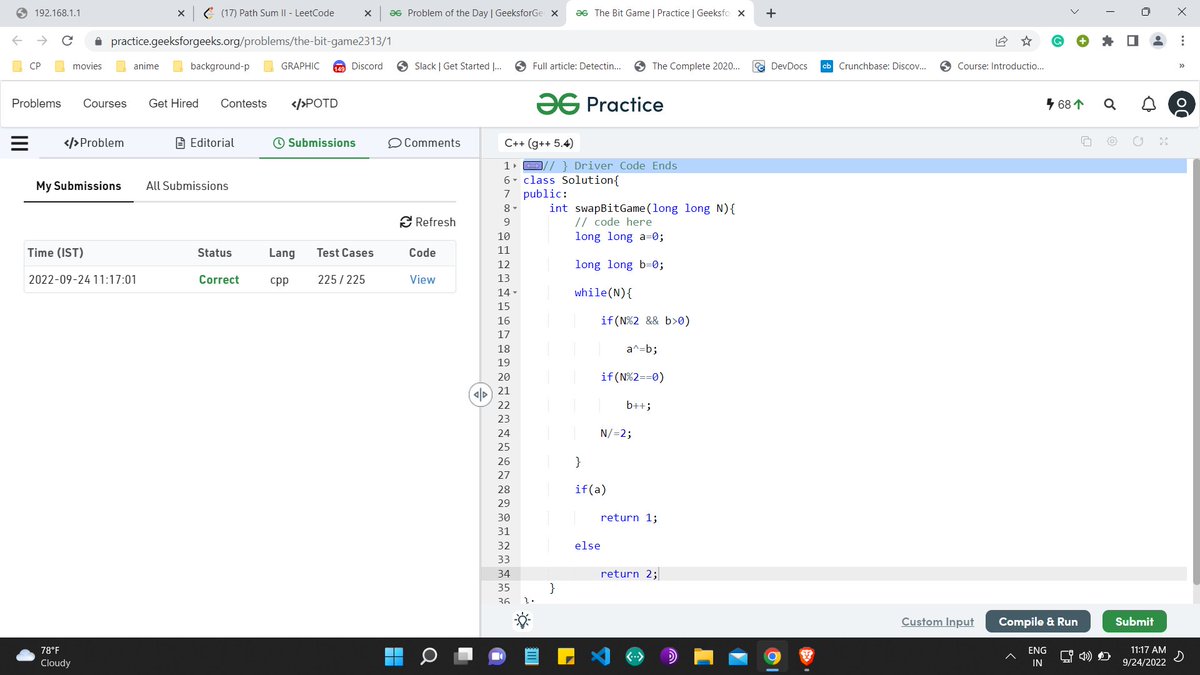Show more bookmarks with the double chevron
Image resolution: width=1200 pixels, height=675 pixels.
click(1182, 66)
